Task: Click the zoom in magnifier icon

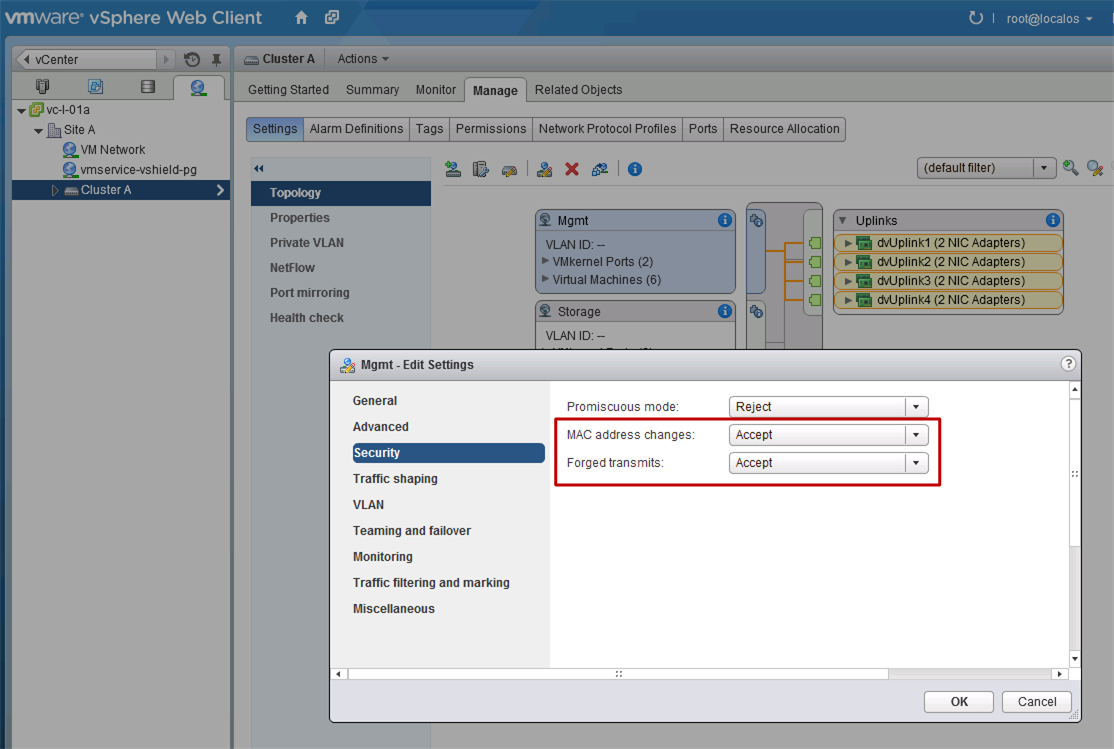Action: 1070,168
